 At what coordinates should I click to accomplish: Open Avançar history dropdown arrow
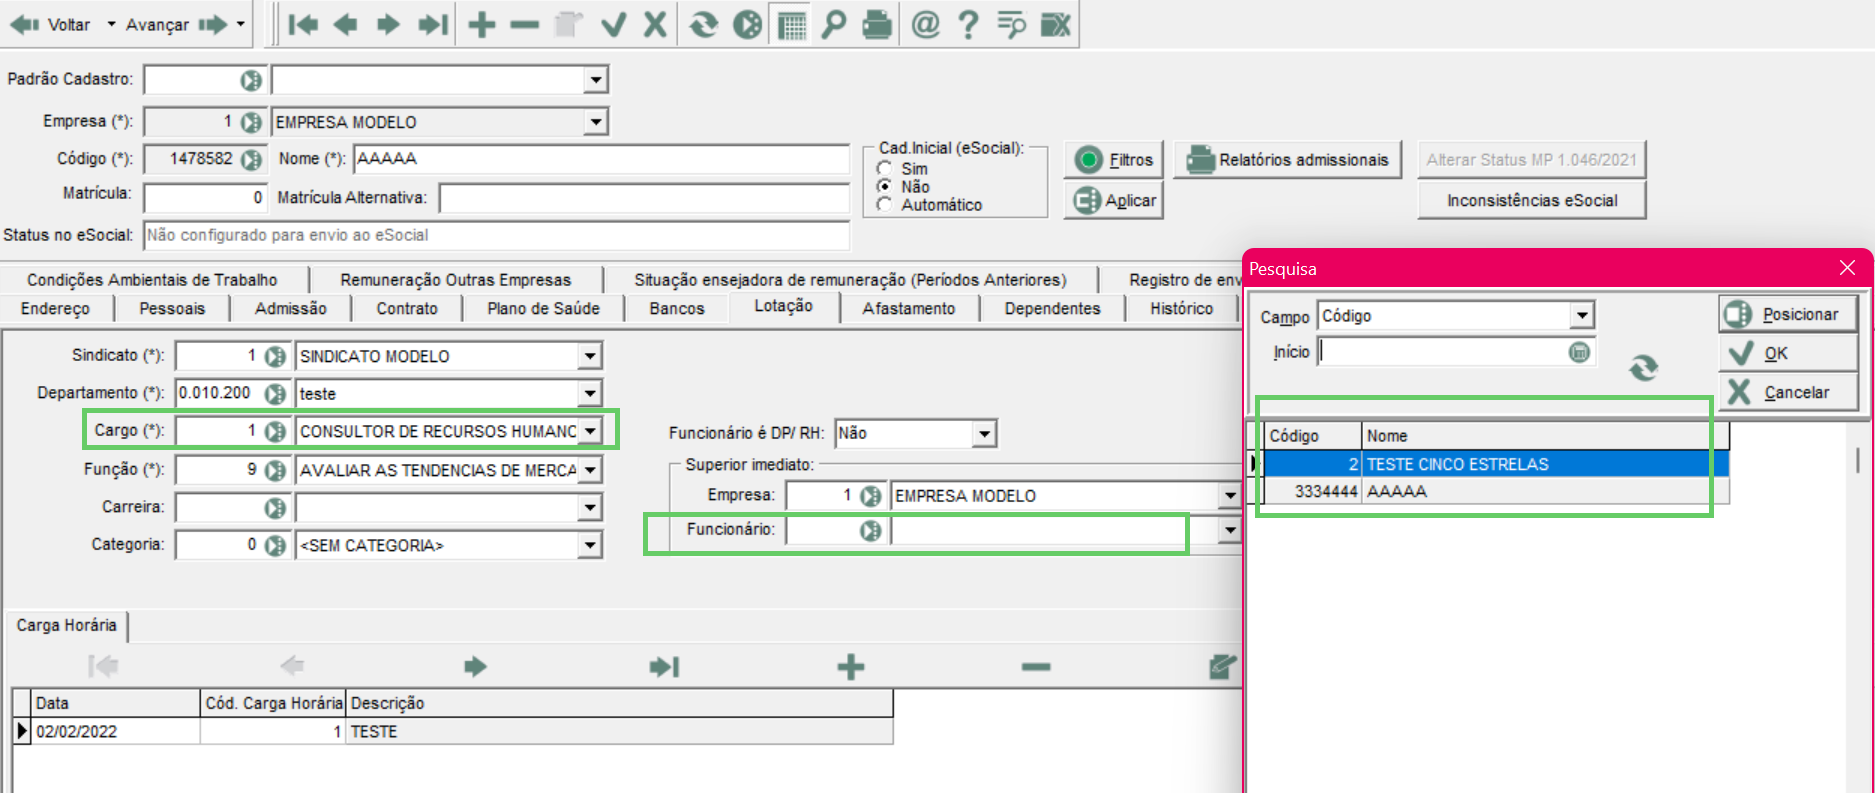tap(241, 24)
